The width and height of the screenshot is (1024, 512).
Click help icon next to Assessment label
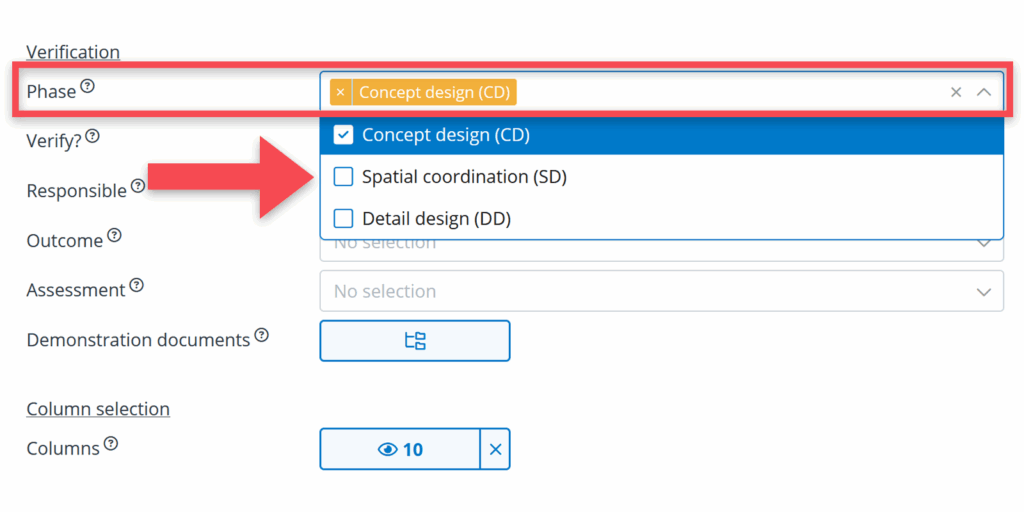137,286
